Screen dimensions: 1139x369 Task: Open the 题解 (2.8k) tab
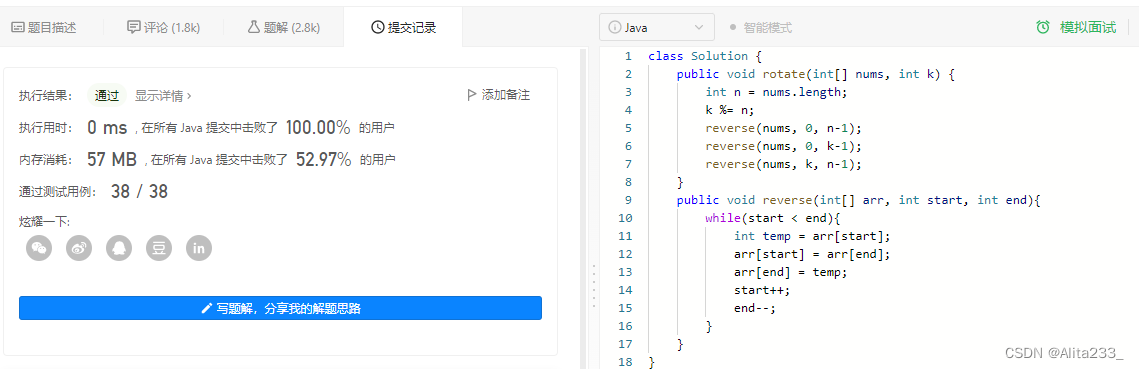tap(283, 28)
